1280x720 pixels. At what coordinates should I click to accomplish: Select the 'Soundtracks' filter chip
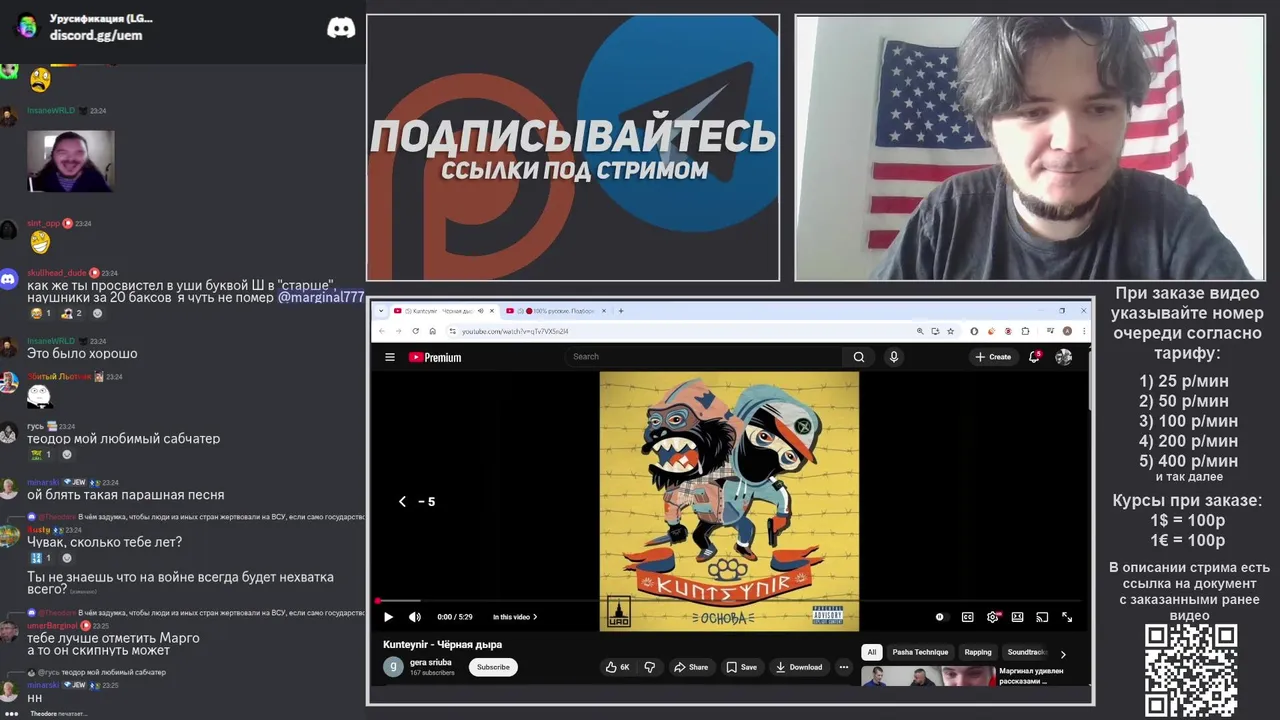1026,652
